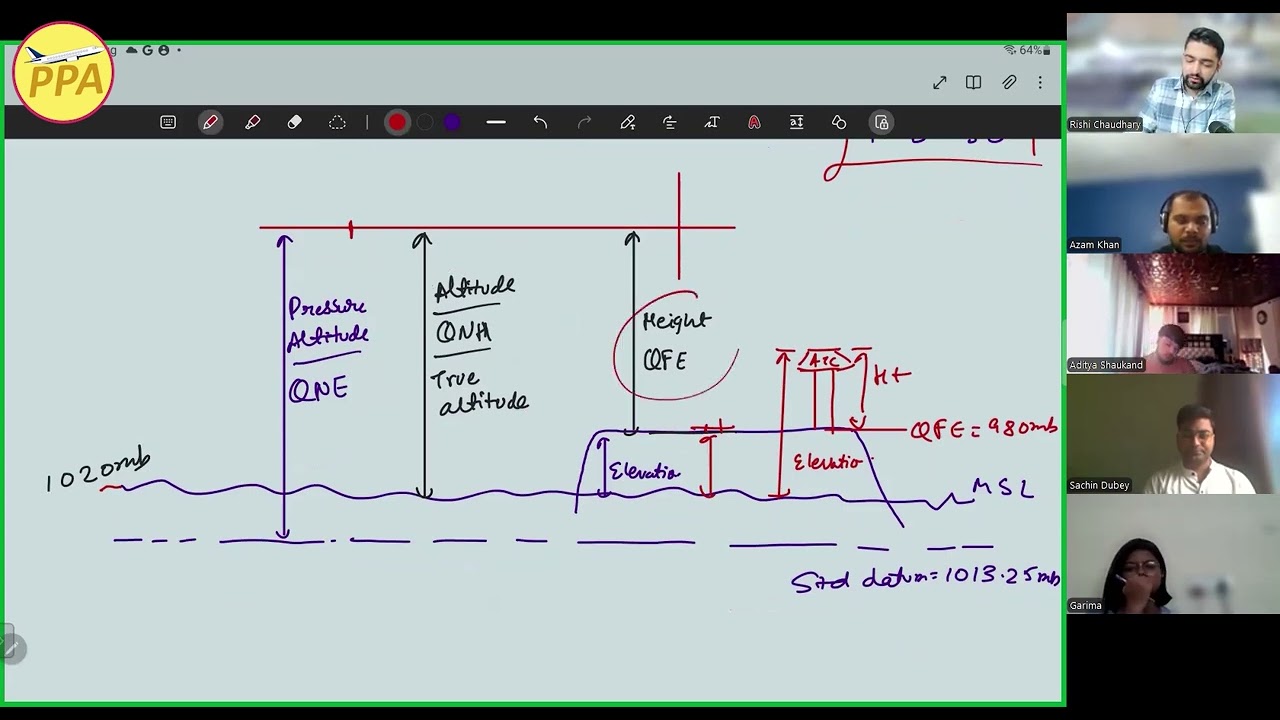
Task: Select the Lasso selection tool
Action: (337, 122)
